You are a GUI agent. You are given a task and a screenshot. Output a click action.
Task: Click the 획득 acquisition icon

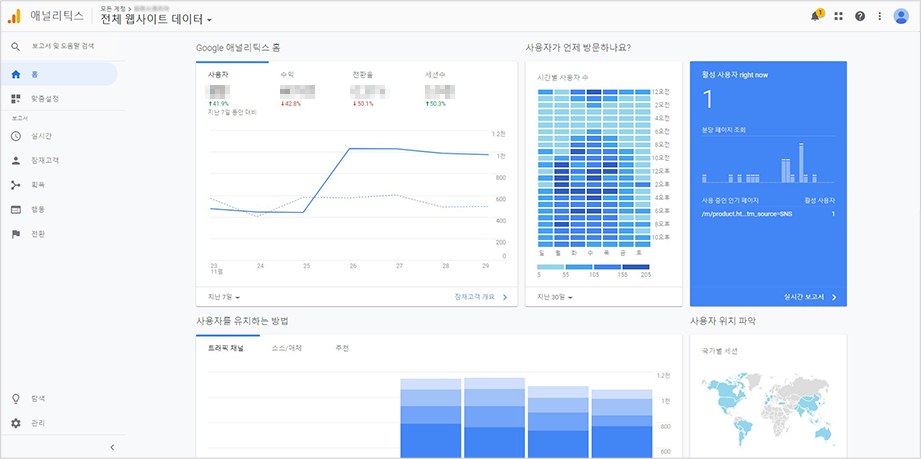coord(16,185)
